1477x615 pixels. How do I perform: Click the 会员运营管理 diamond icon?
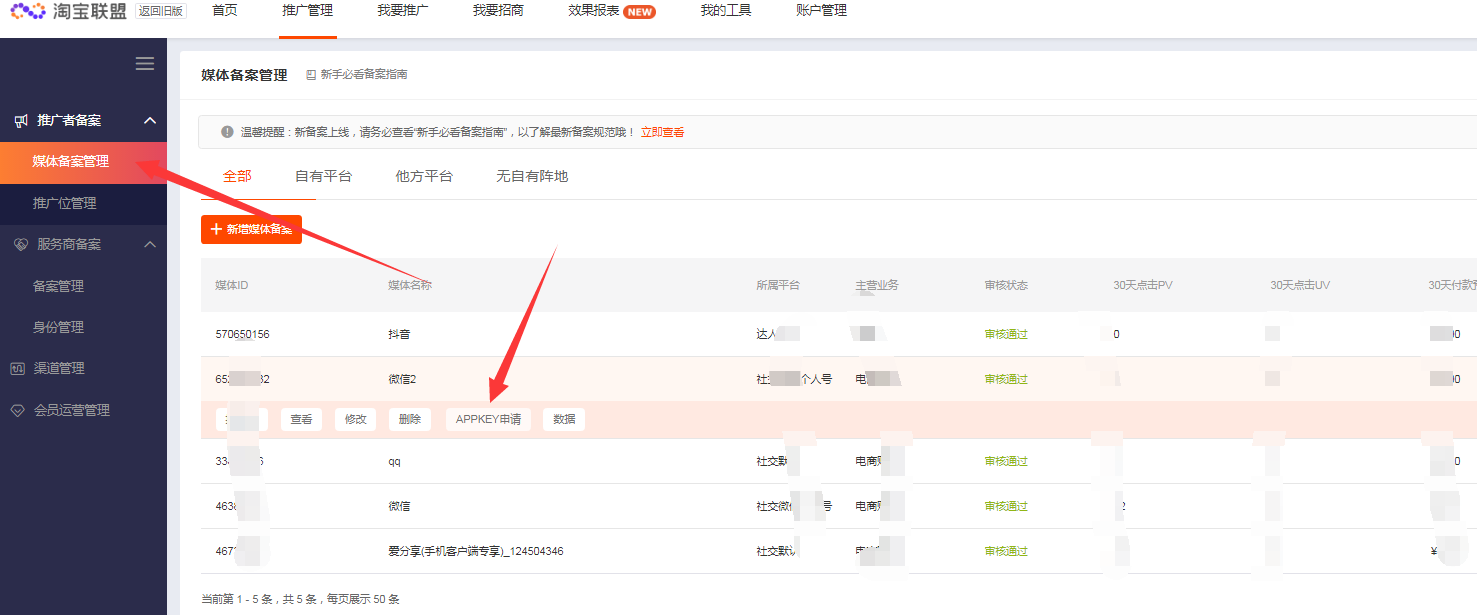pos(17,411)
